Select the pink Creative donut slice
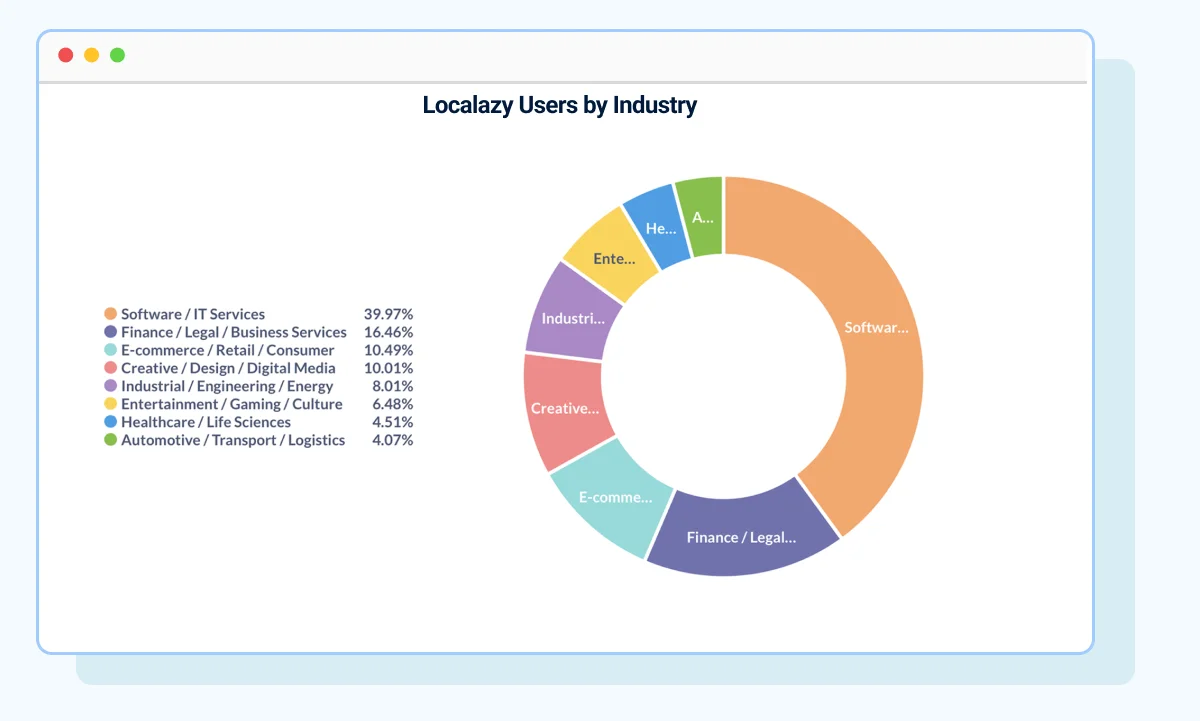The height and width of the screenshot is (721, 1200). (x=565, y=407)
